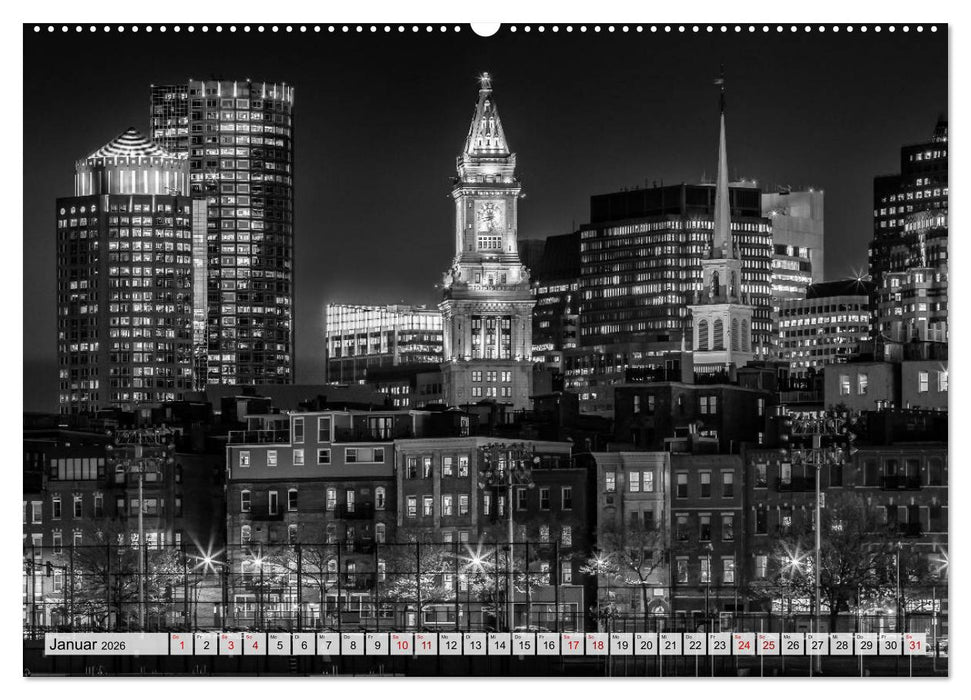The width and height of the screenshot is (971, 700).
Task: Click date 20 in the strip
Action: (x=644, y=644)
